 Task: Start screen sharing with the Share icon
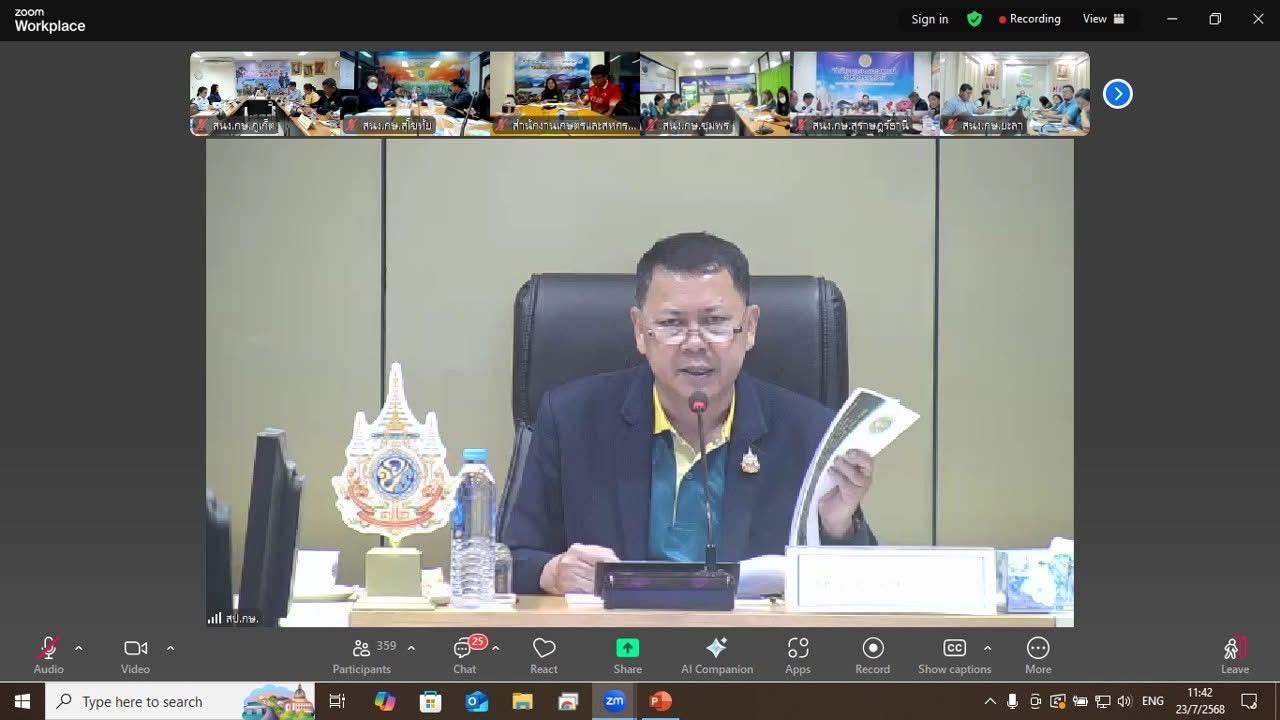tap(627, 648)
